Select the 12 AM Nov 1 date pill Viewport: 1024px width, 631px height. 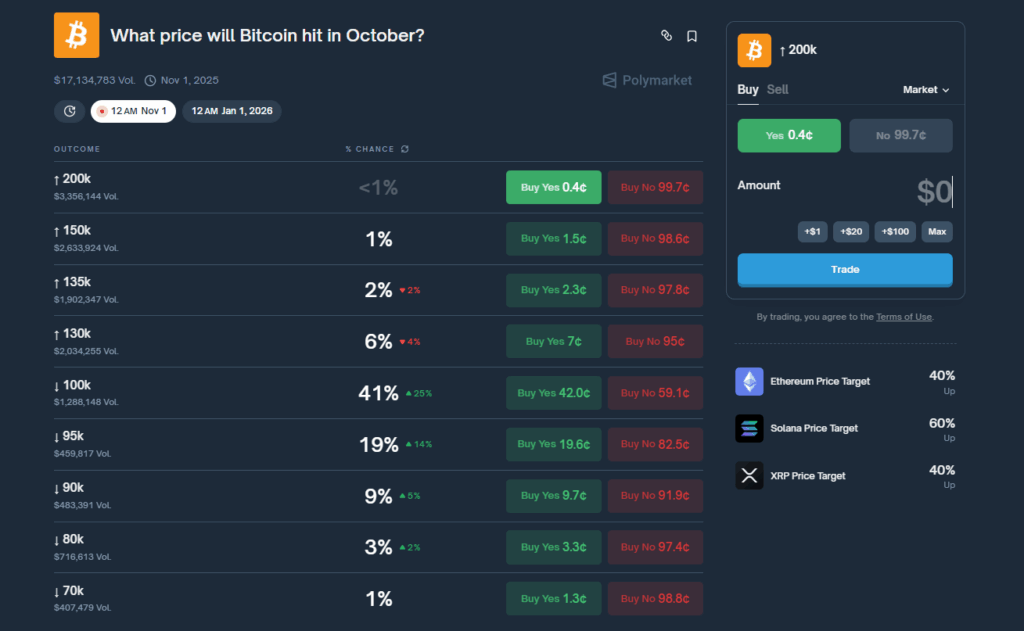coord(133,111)
